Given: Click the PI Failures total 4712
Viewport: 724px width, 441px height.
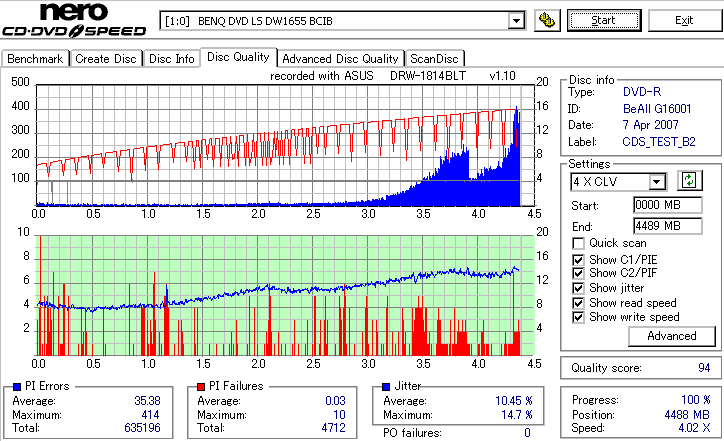Looking at the screenshot, I should [333, 428].
